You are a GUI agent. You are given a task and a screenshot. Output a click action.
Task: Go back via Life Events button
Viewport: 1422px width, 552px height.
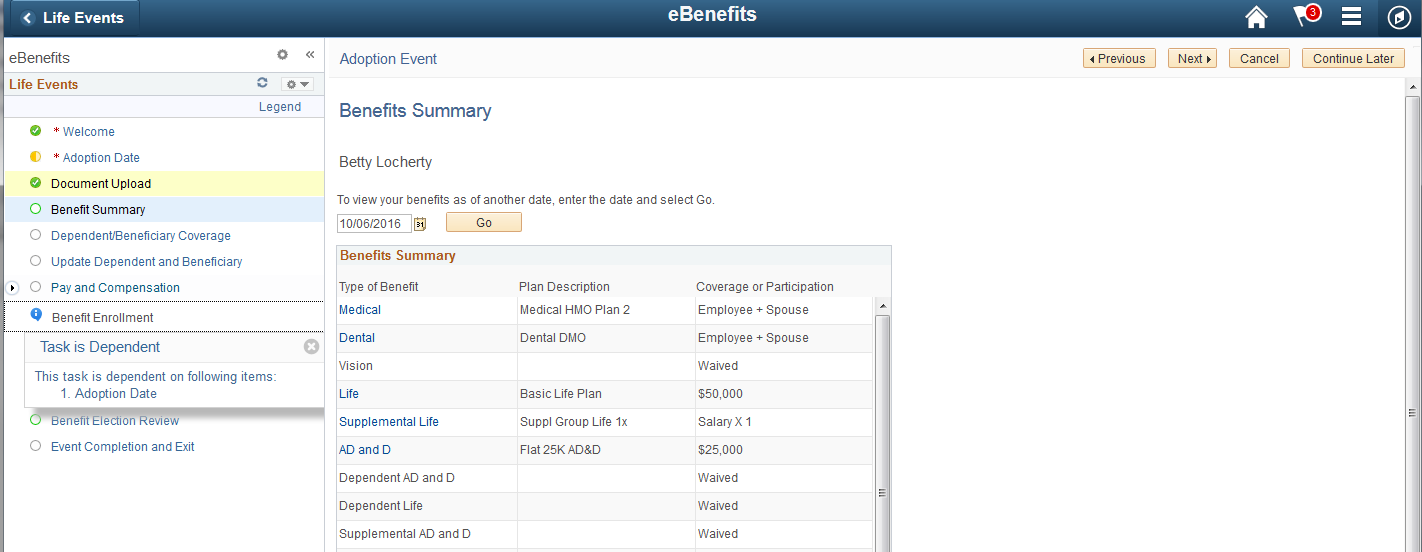tap(75, 18)
